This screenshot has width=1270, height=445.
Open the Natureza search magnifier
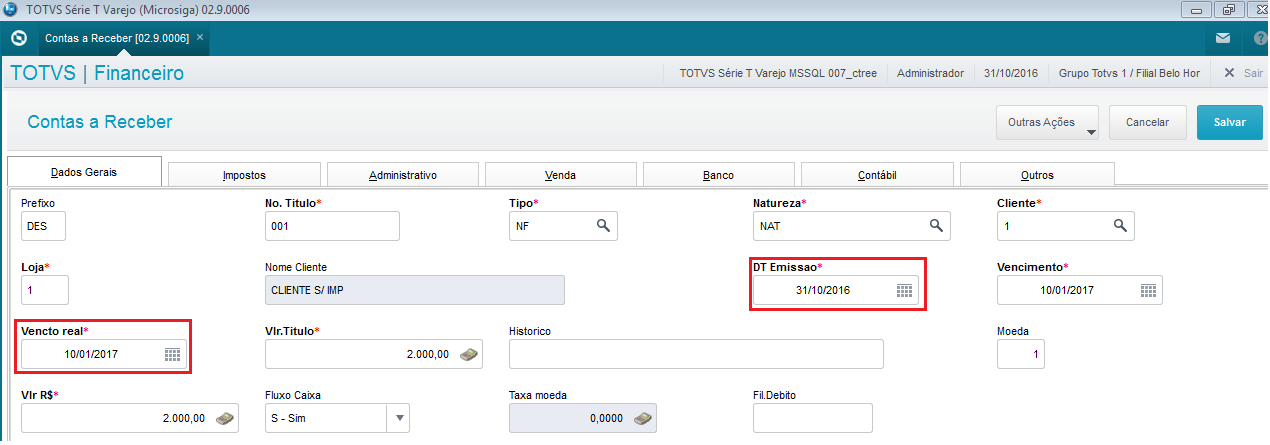point(936,226)
